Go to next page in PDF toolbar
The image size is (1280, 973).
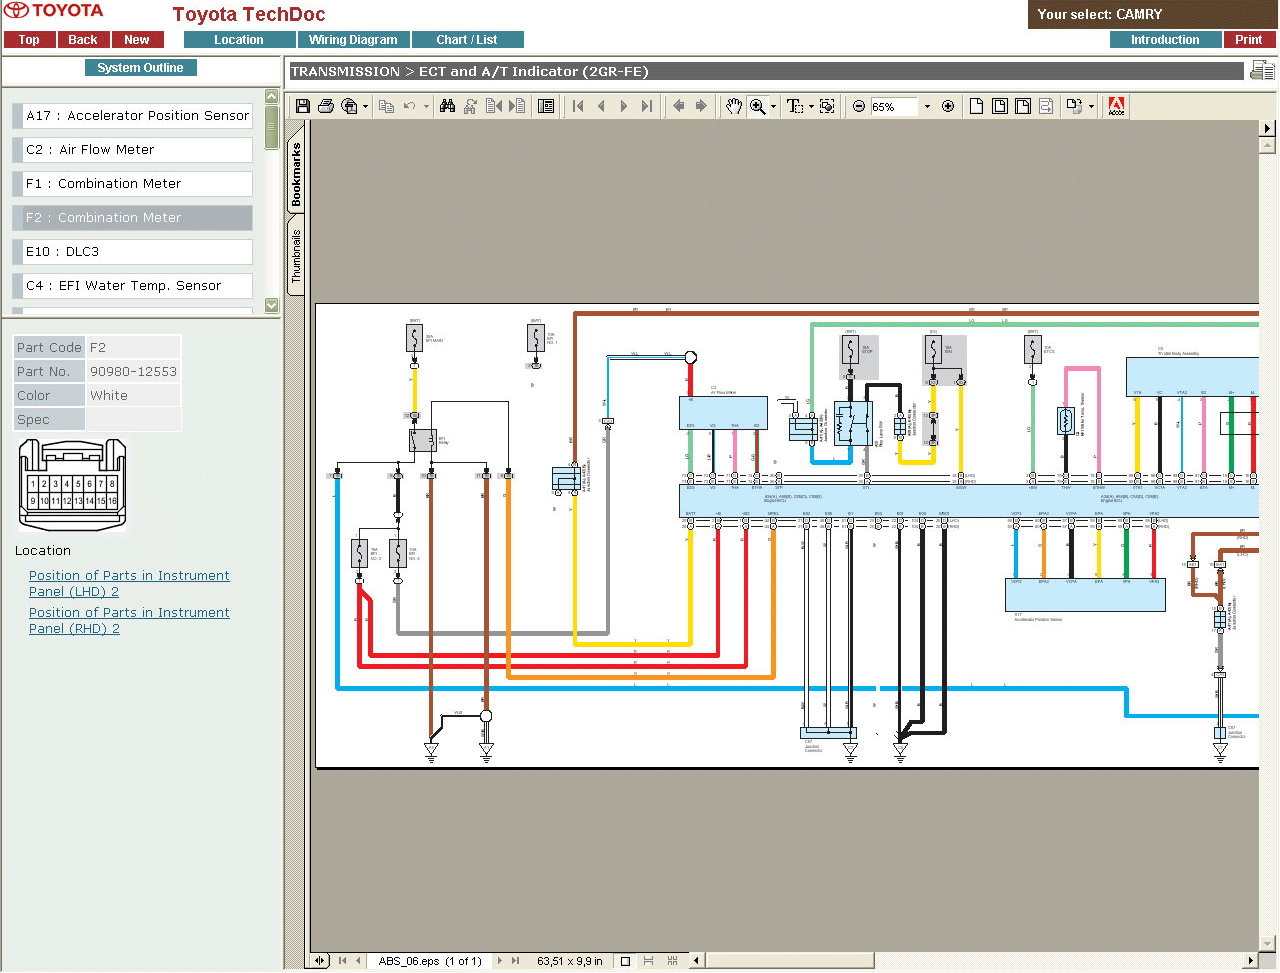pyautogui.click(x=624, y=106)
